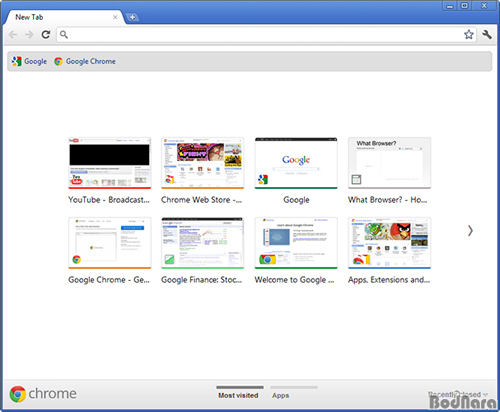500x412 pixels.
Task: Click the Chrome favicon in bookmarks bar
Action: tap(58, 61)
